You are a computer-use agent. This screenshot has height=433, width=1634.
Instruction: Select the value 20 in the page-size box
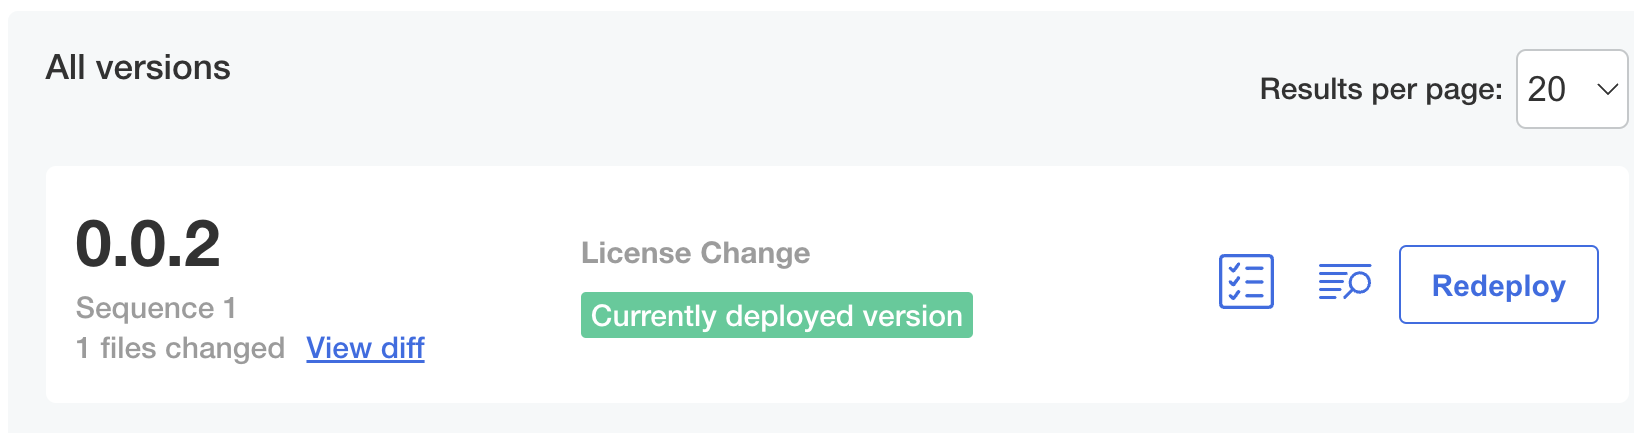coord(1547,89)
